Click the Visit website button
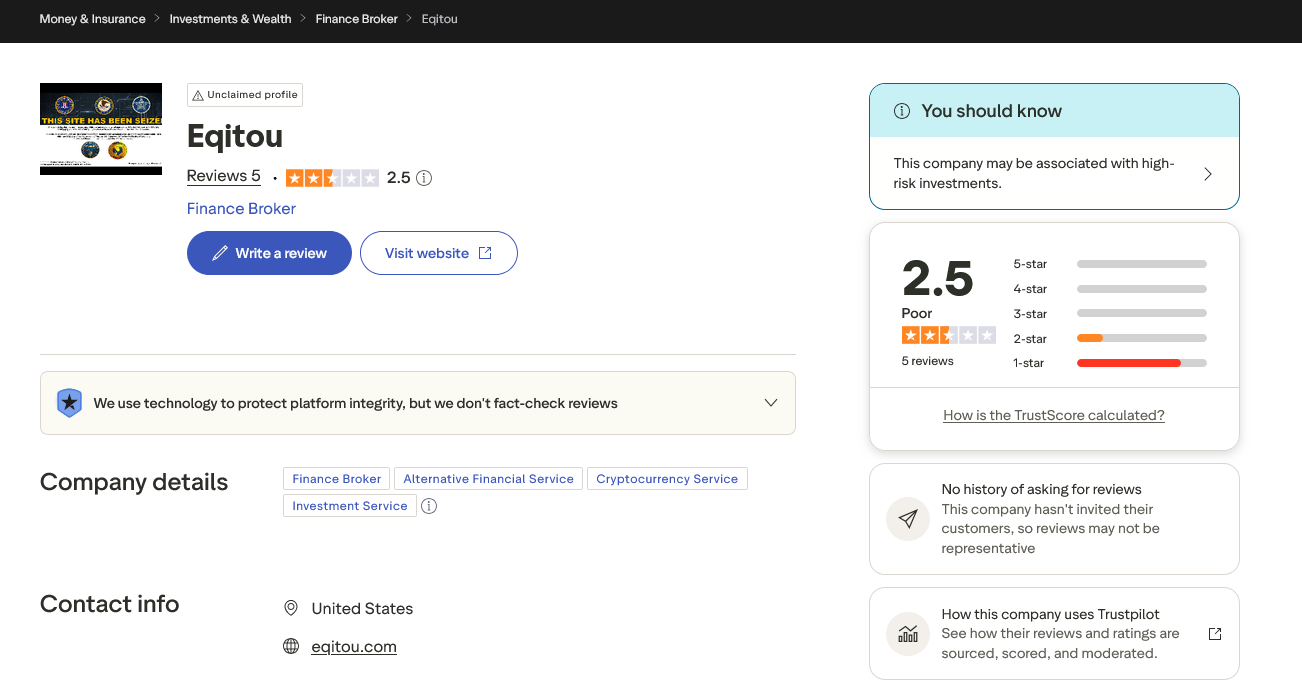The image size is (1302, 690). (439, 253)
